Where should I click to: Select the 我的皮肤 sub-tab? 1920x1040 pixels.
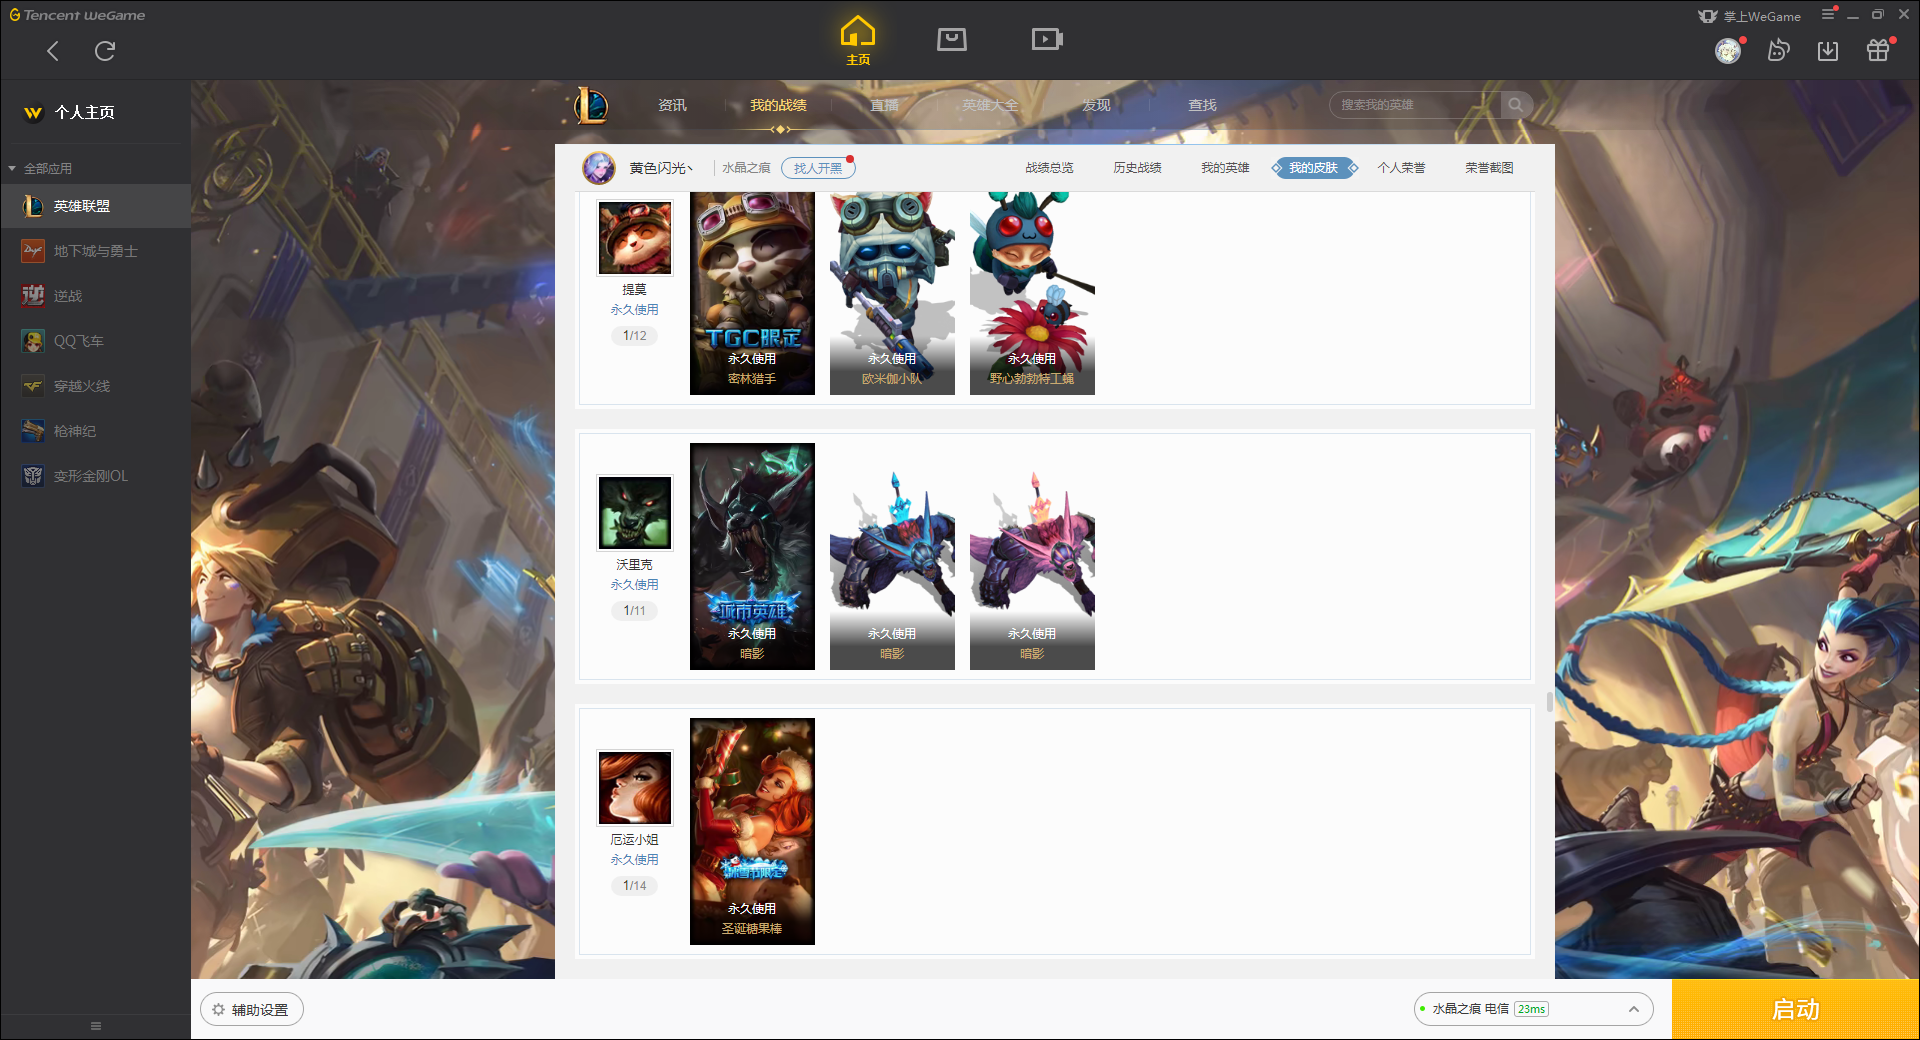1313,168
